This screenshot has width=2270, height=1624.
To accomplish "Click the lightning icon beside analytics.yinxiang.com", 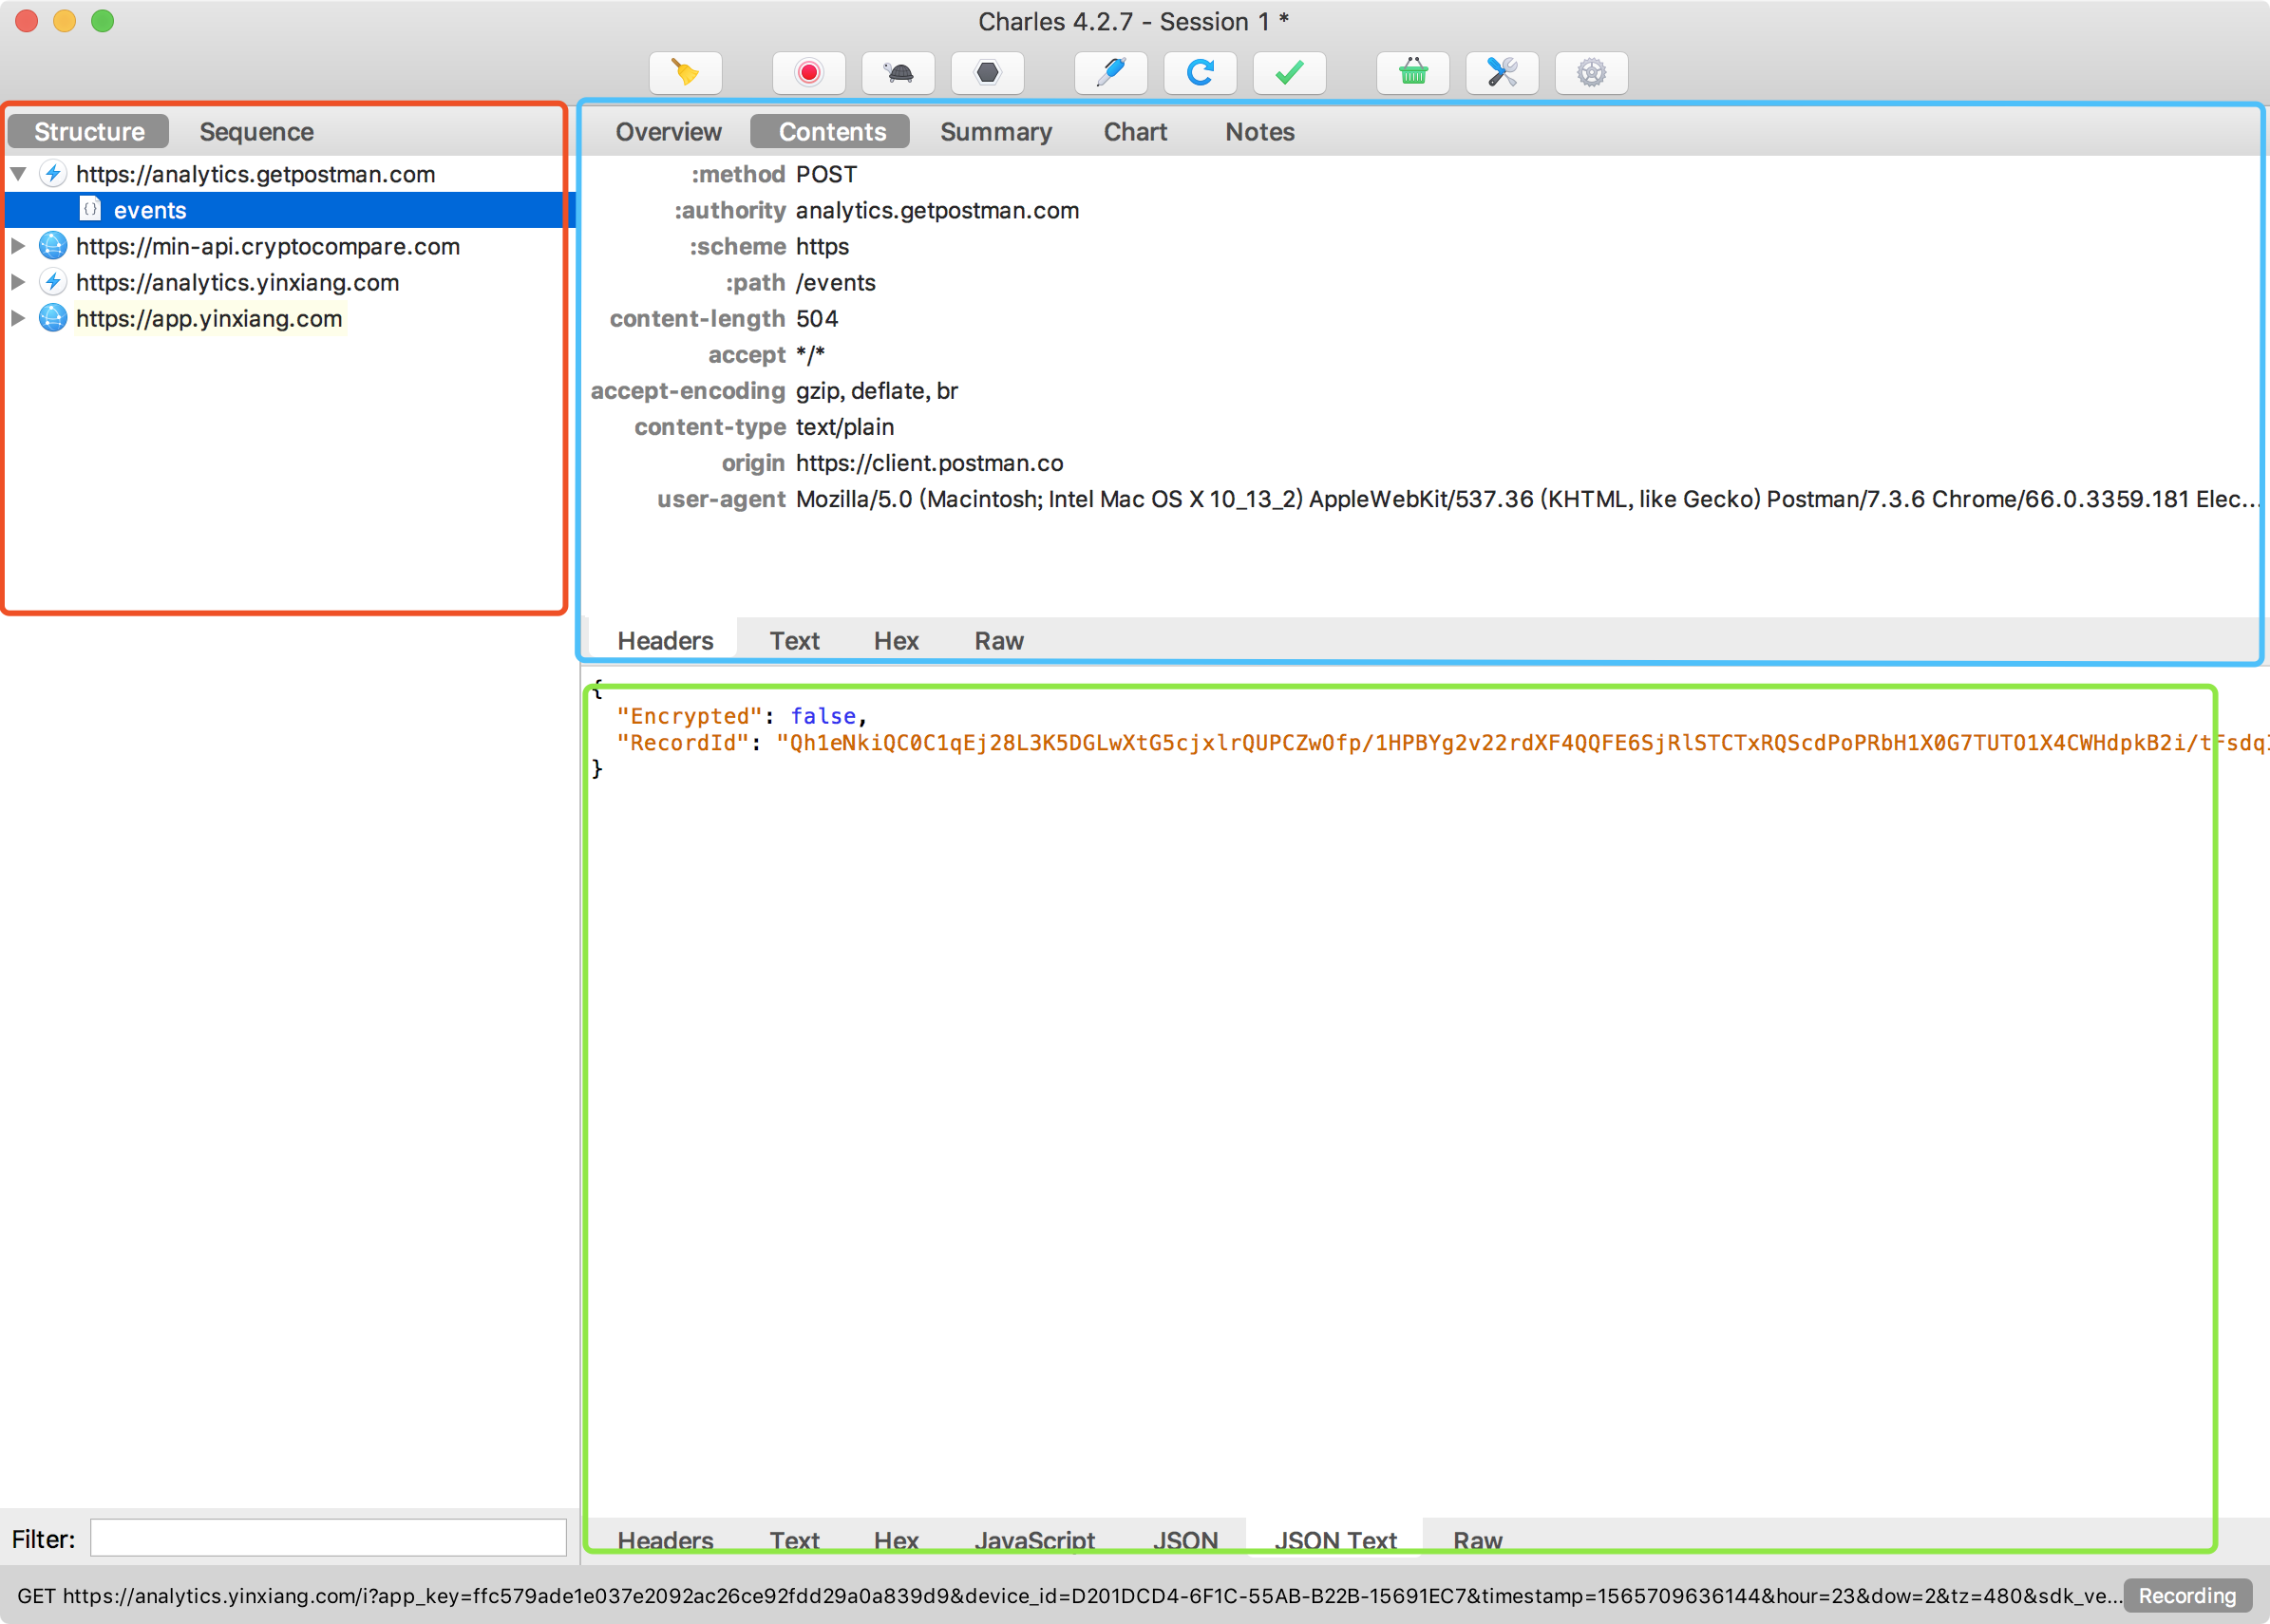I will click(x=53, y=282).
